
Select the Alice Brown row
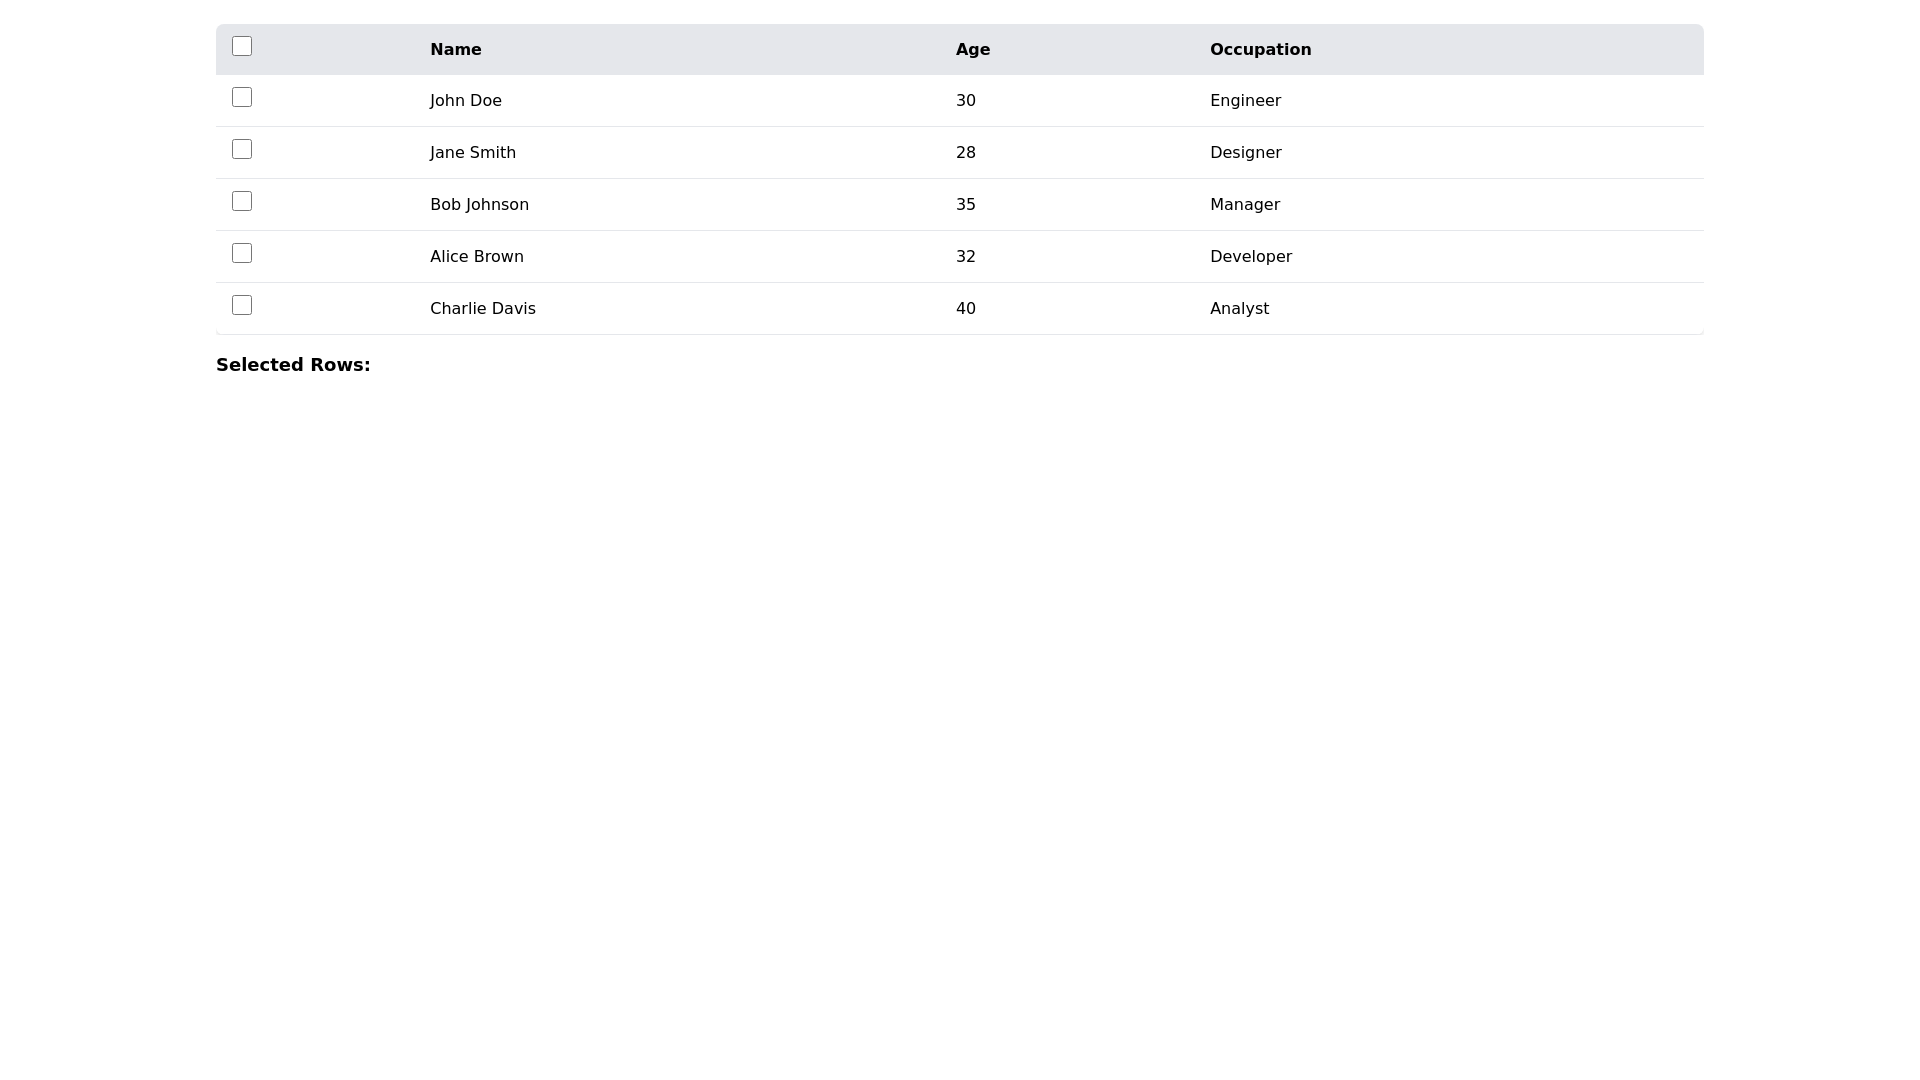pyautogui.click(x=476, y=256)
